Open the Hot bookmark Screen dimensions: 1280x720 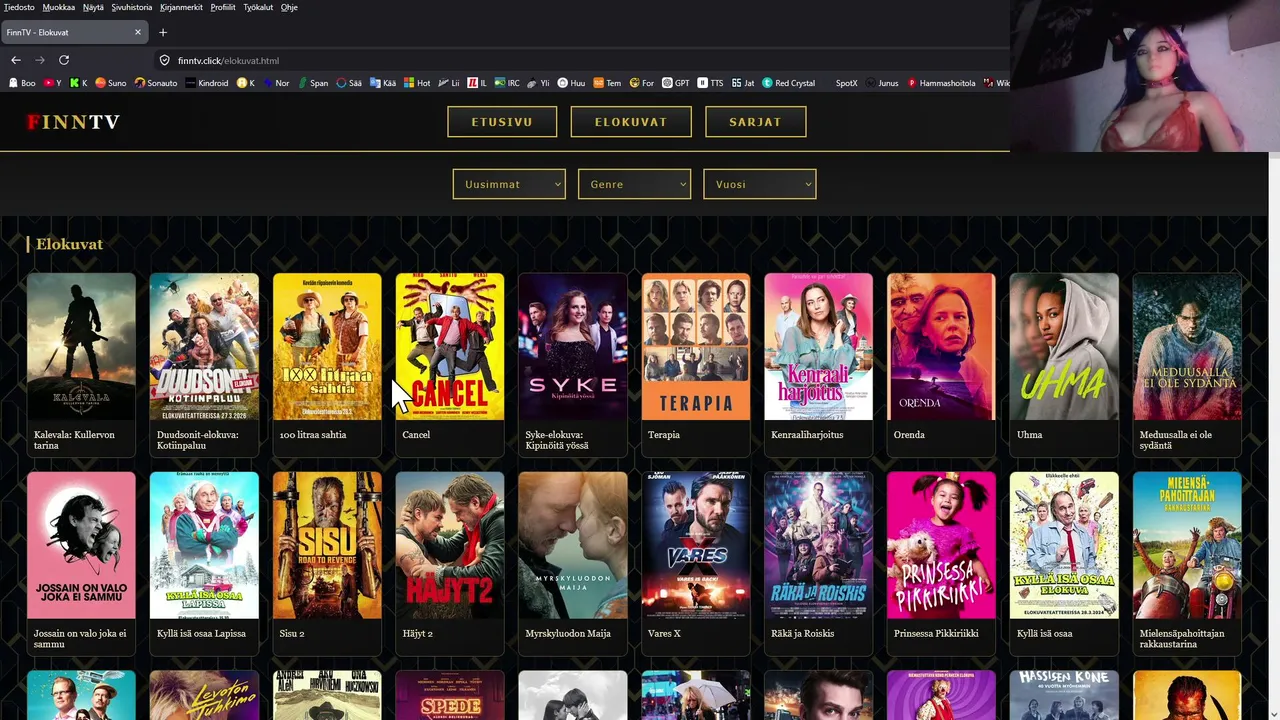pos(417,83)
